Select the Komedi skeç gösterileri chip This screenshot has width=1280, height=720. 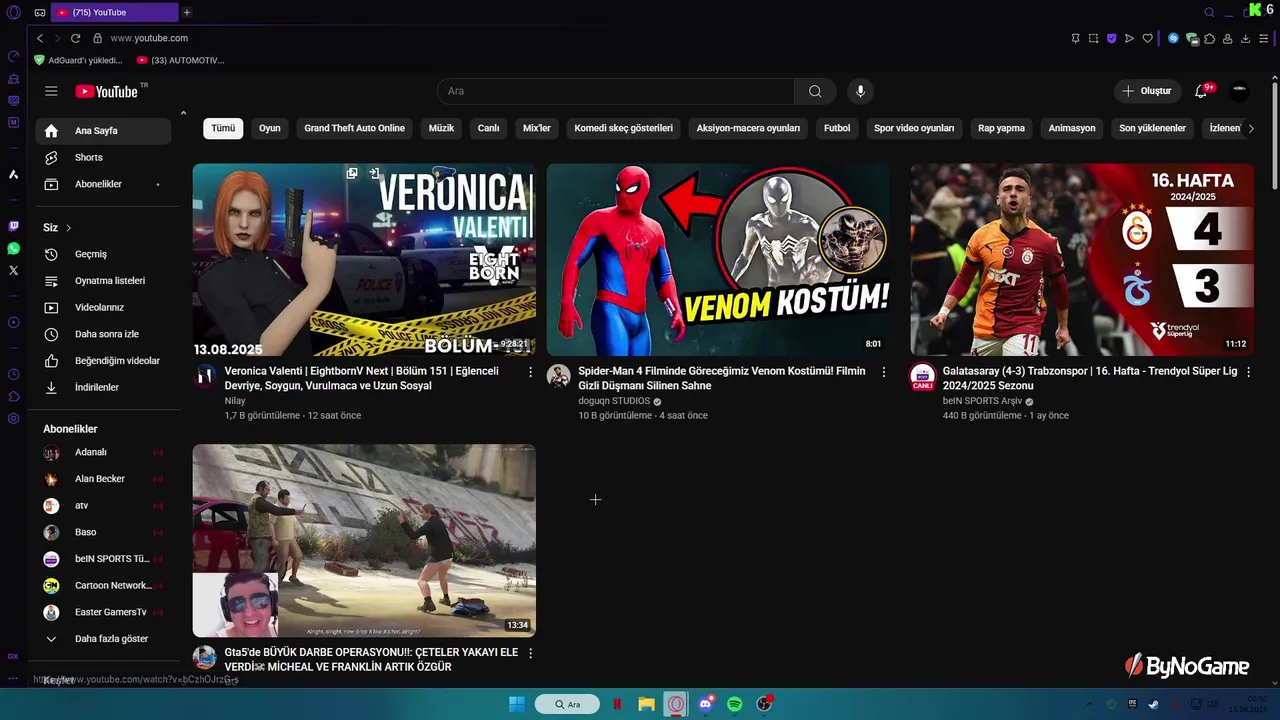pos(624,128)
